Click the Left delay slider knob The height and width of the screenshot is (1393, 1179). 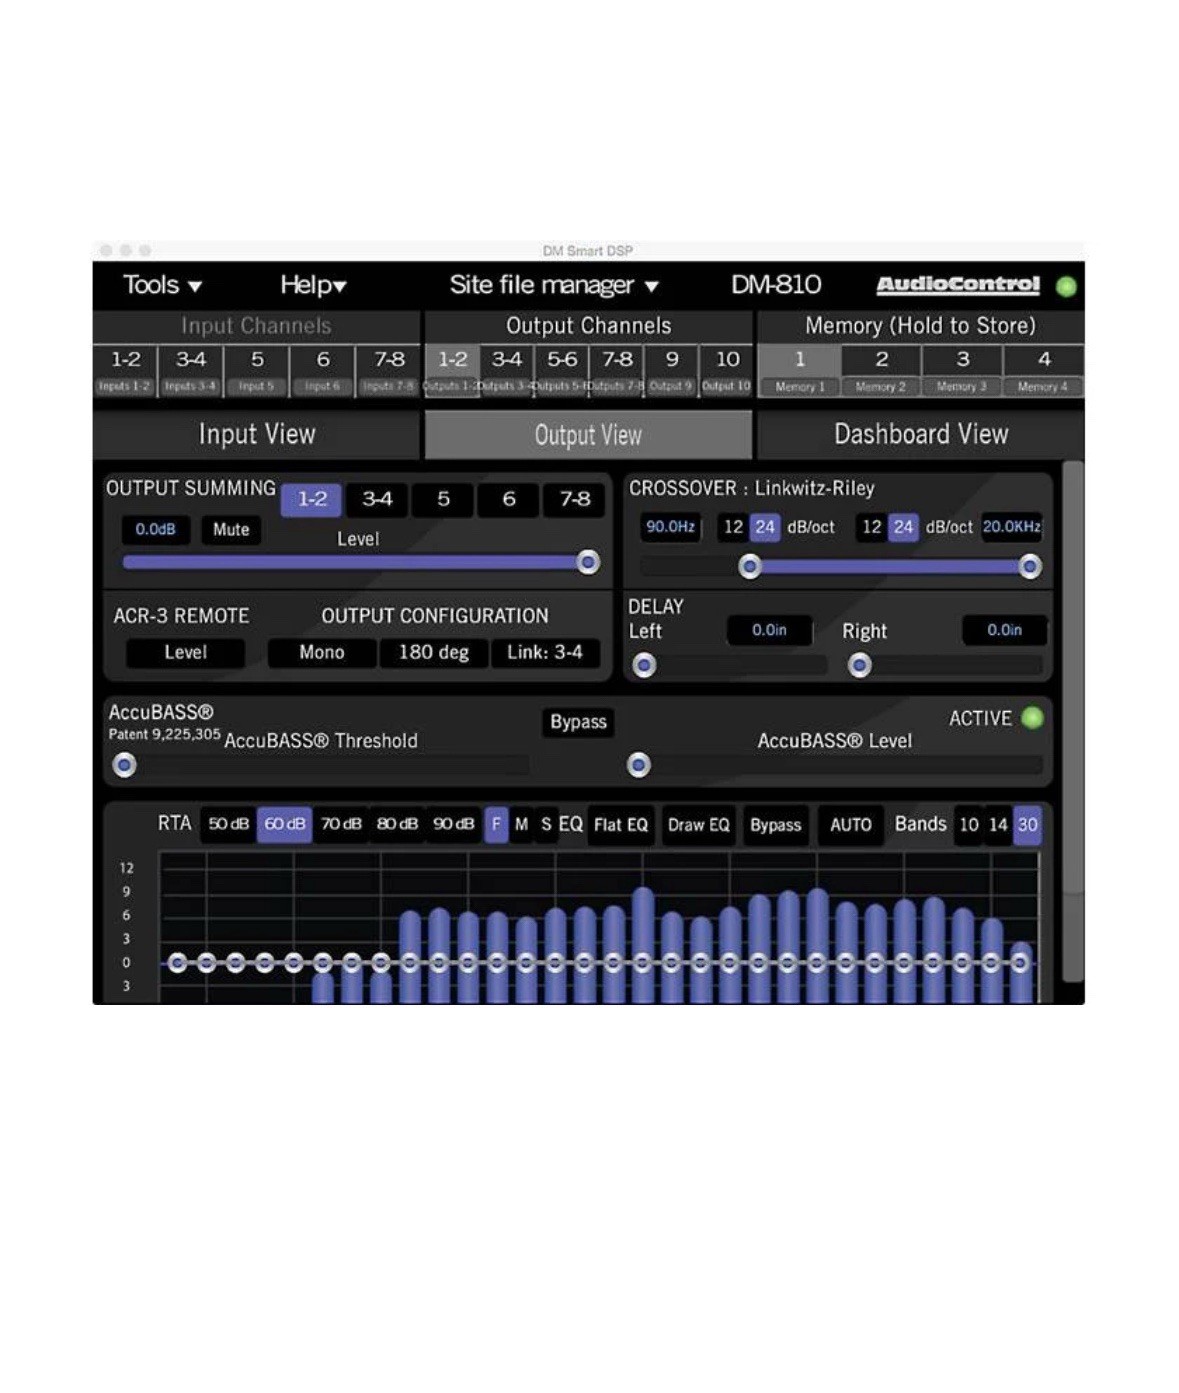(645, 665)
